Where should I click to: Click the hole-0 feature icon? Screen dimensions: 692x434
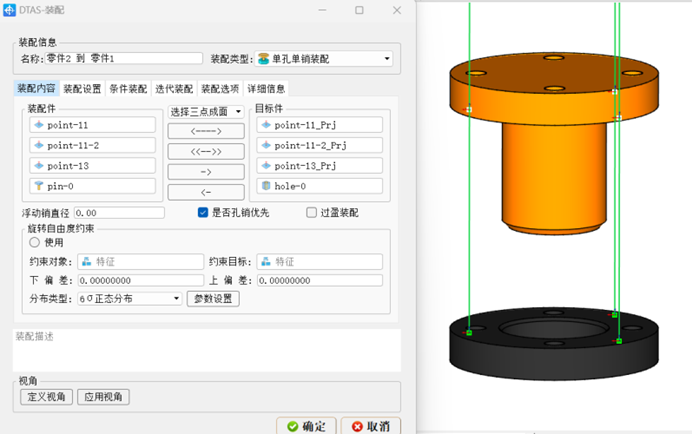tap(265, 186)
